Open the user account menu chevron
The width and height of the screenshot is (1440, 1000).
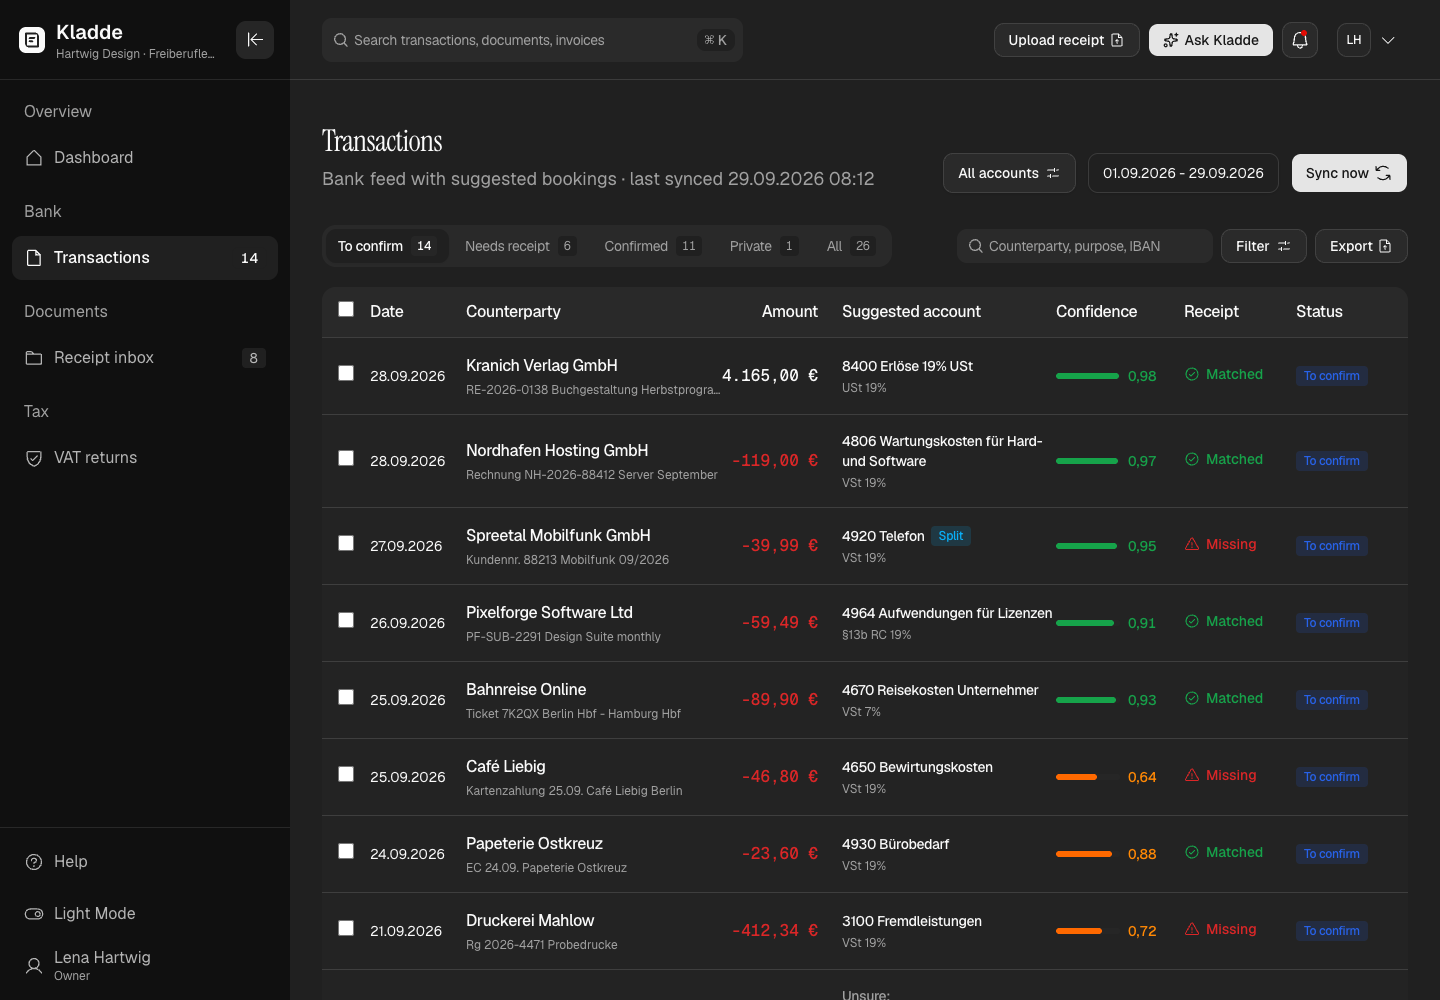(1388, 40)
